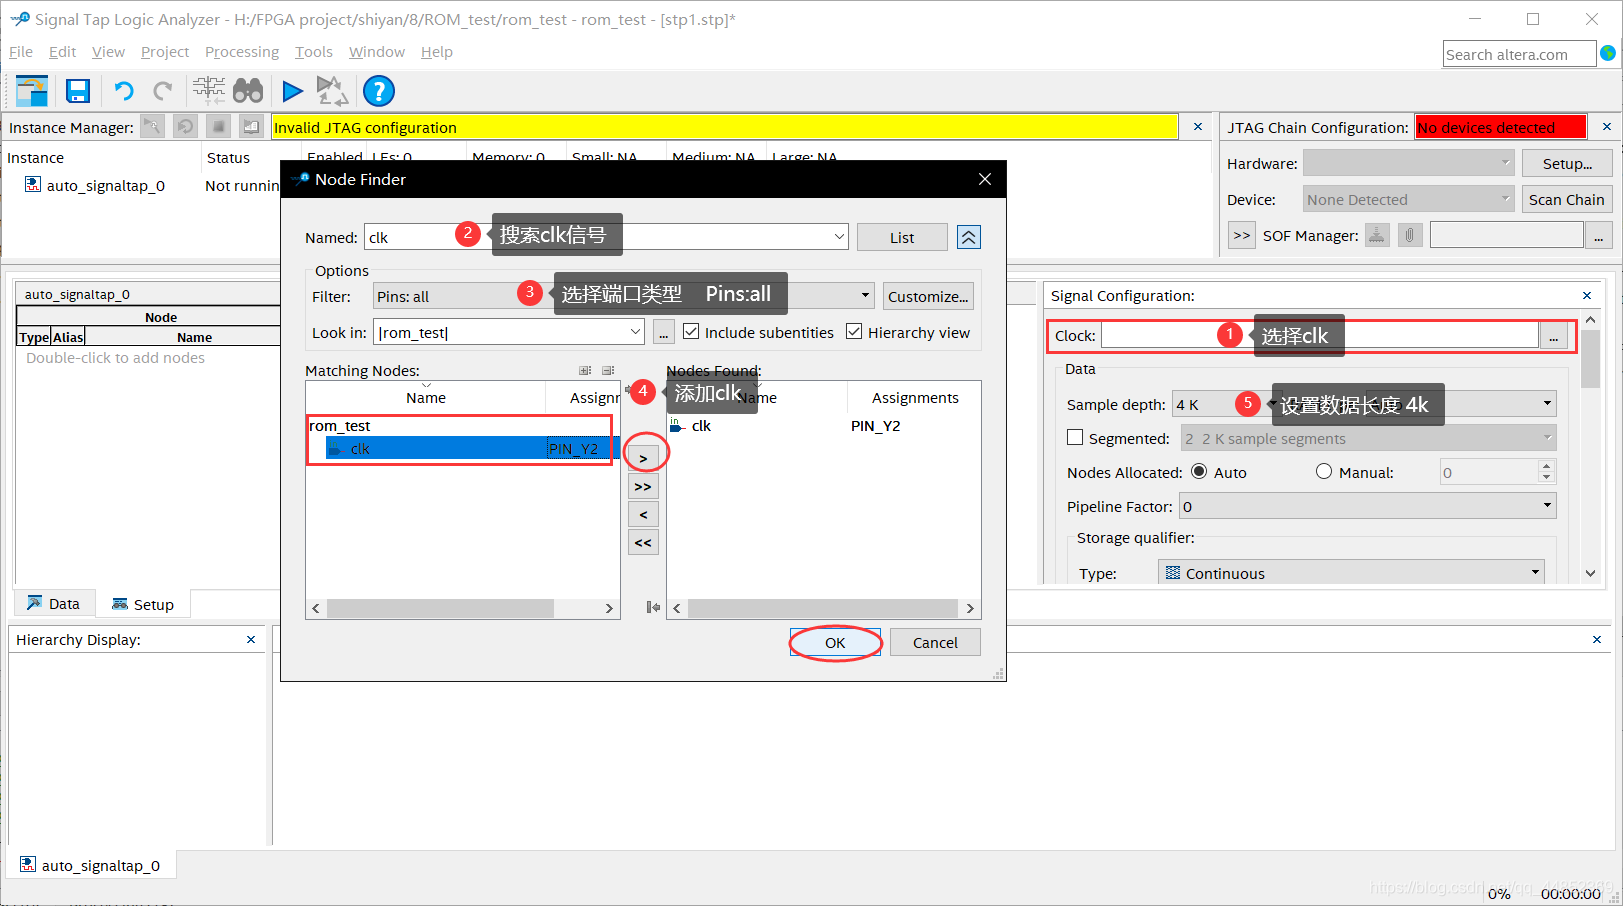The image size is (1623, 906).
Task: Click the window restore toolbar icon
Action: 32,91
